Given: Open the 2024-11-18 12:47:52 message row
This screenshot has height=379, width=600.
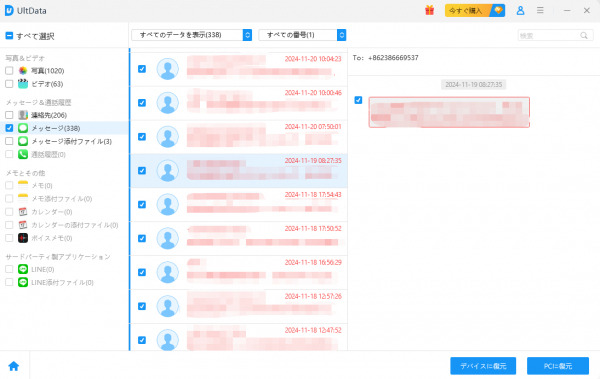Looking at the screenshot, I should (239, 338).
